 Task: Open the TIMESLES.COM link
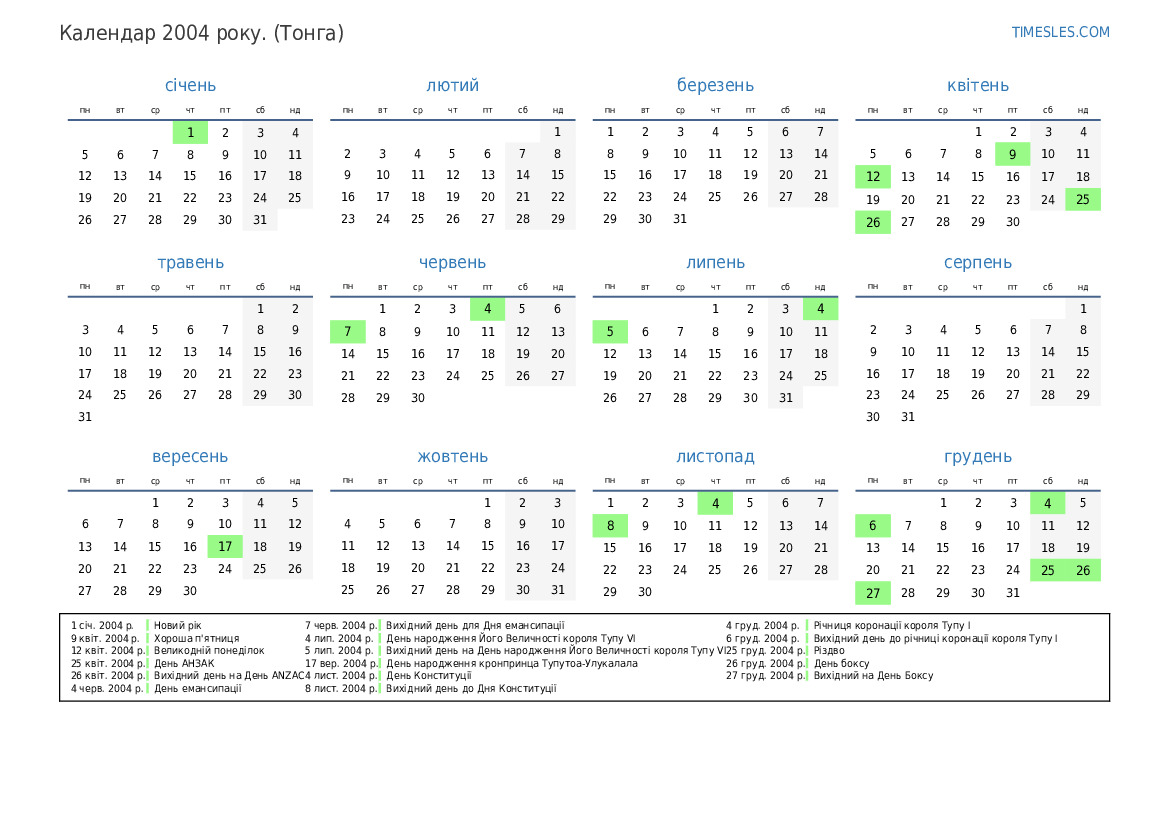(x=1060, y=32)
